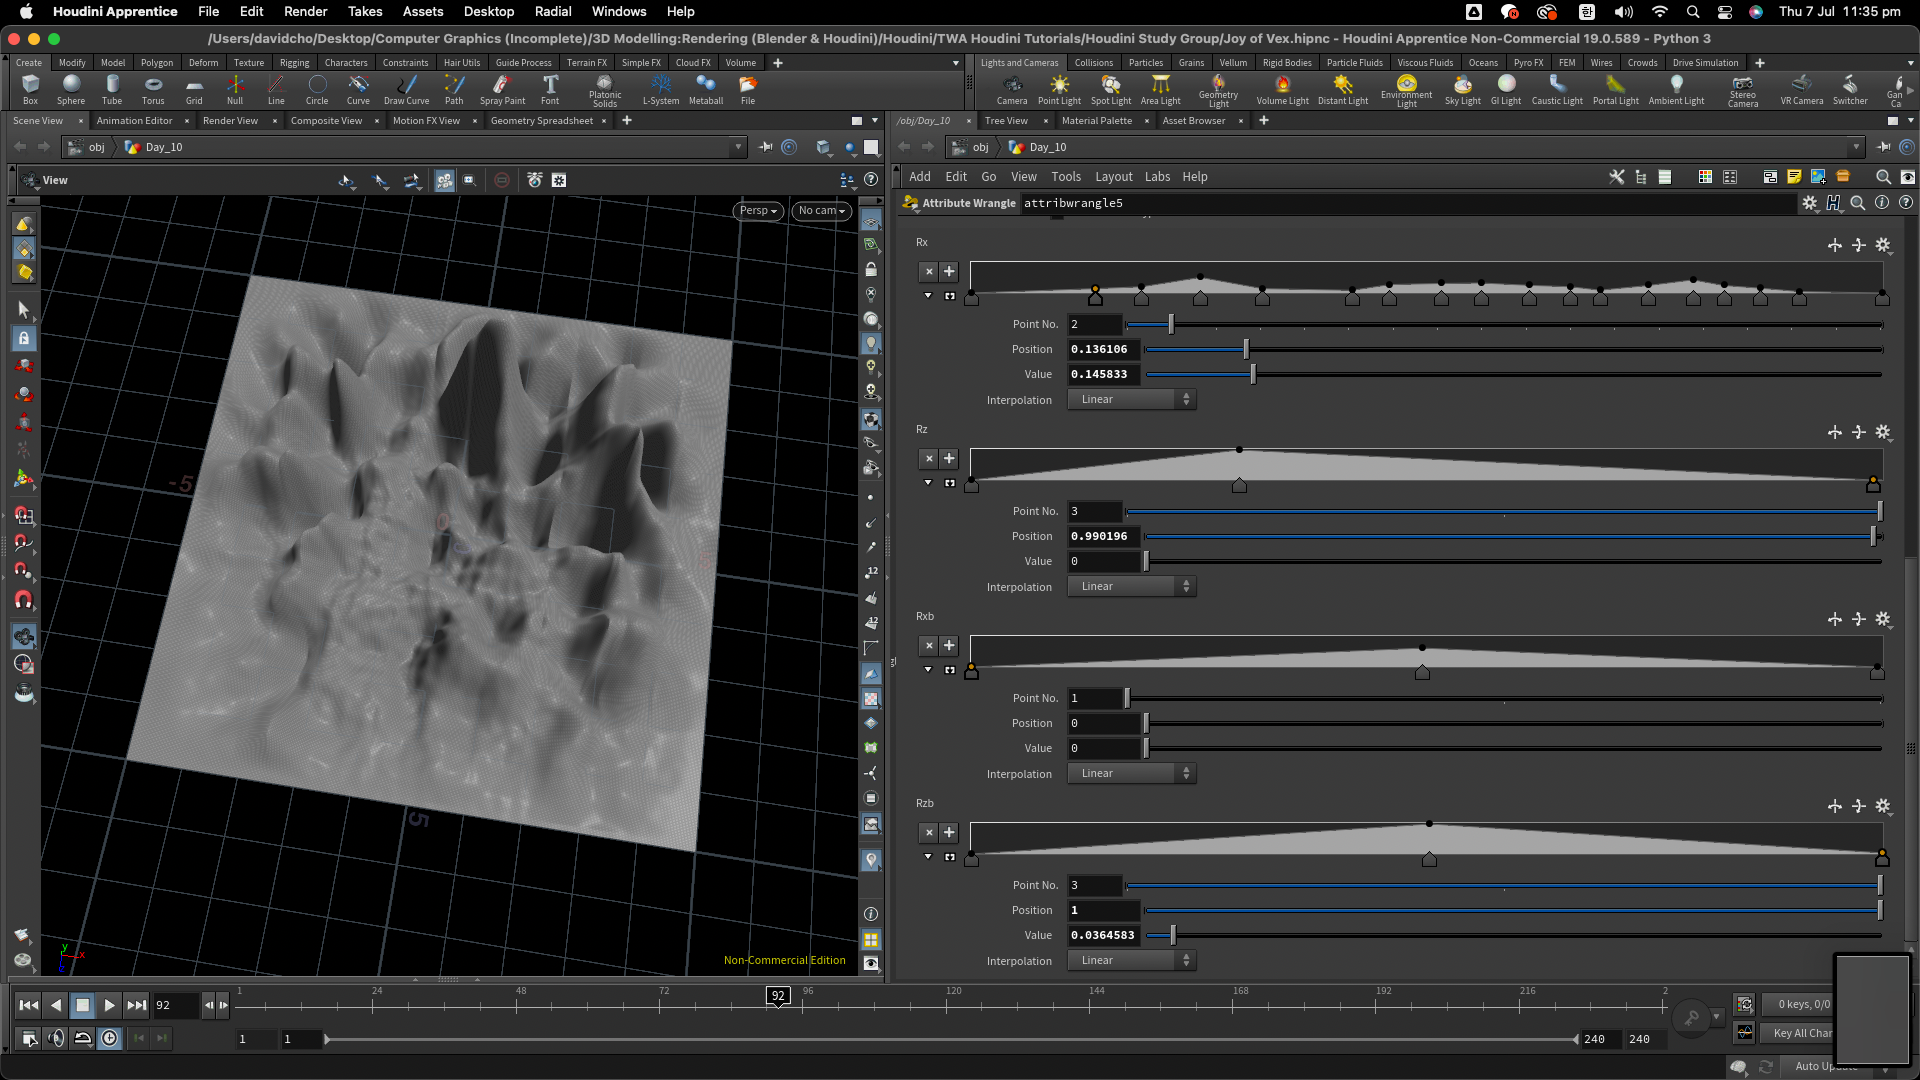The height and width of the screenshot is (1080, 1920).
Task: Click the network editor Add menu button
Action: click(x=919, y=177)
